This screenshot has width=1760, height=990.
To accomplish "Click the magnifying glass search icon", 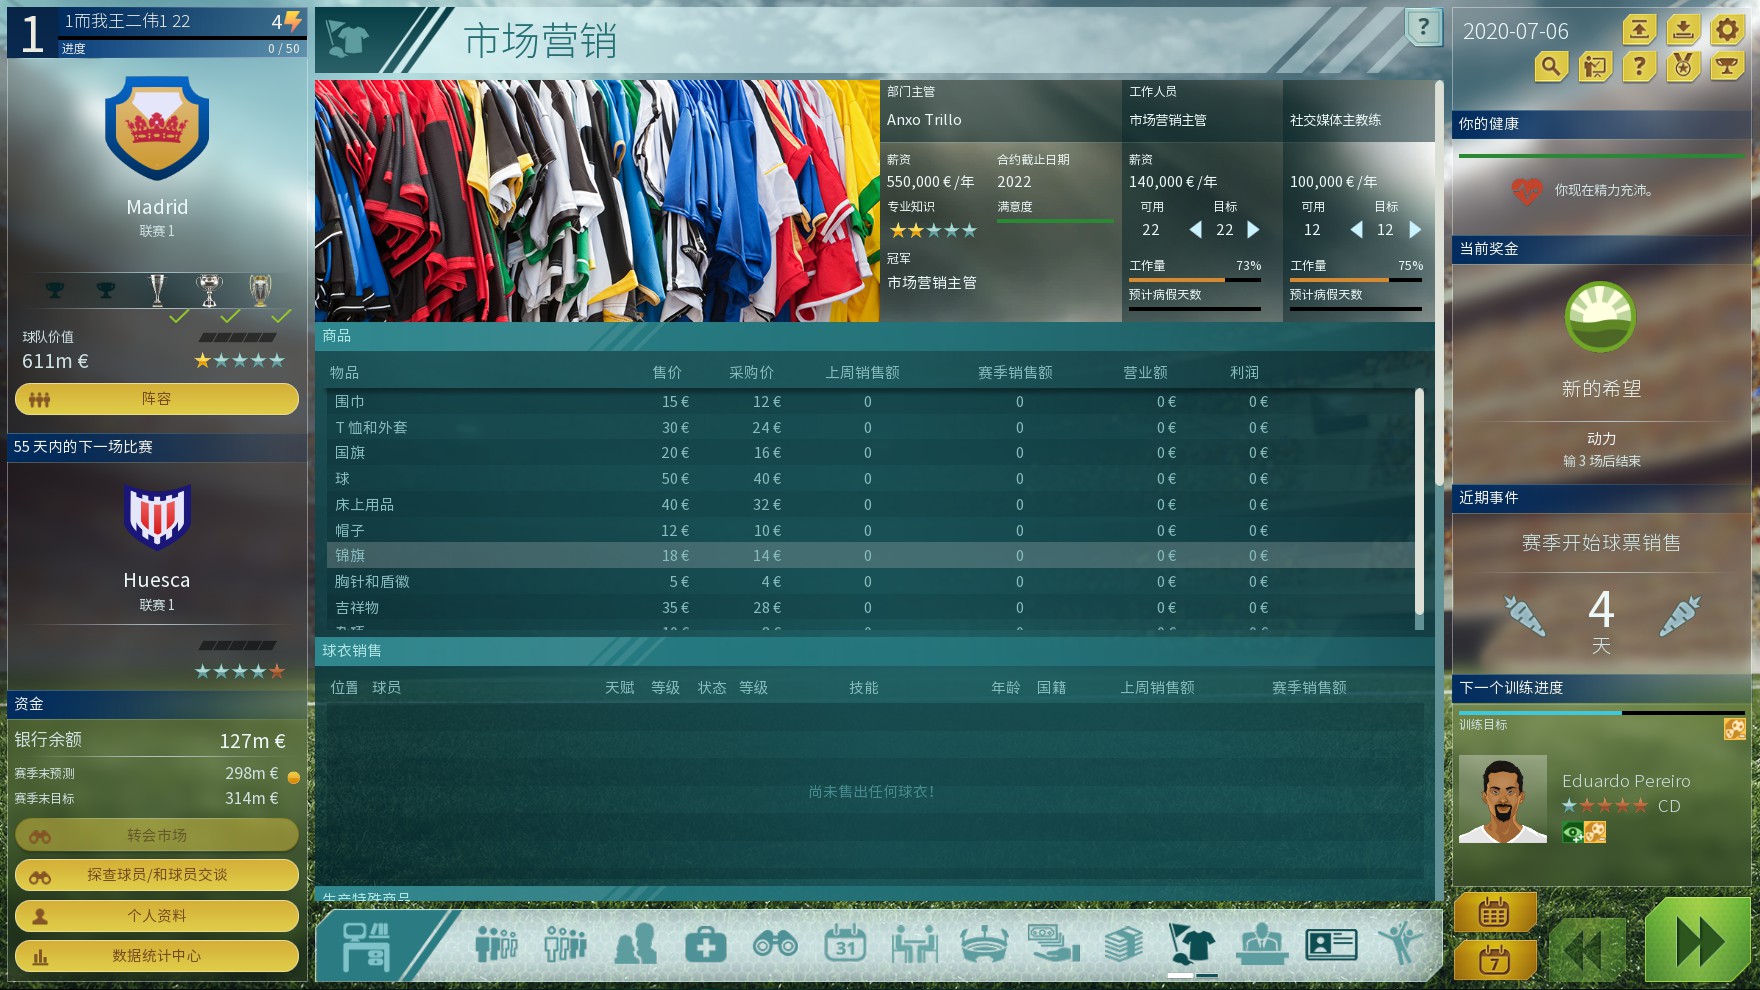I will coord(1551,67).
